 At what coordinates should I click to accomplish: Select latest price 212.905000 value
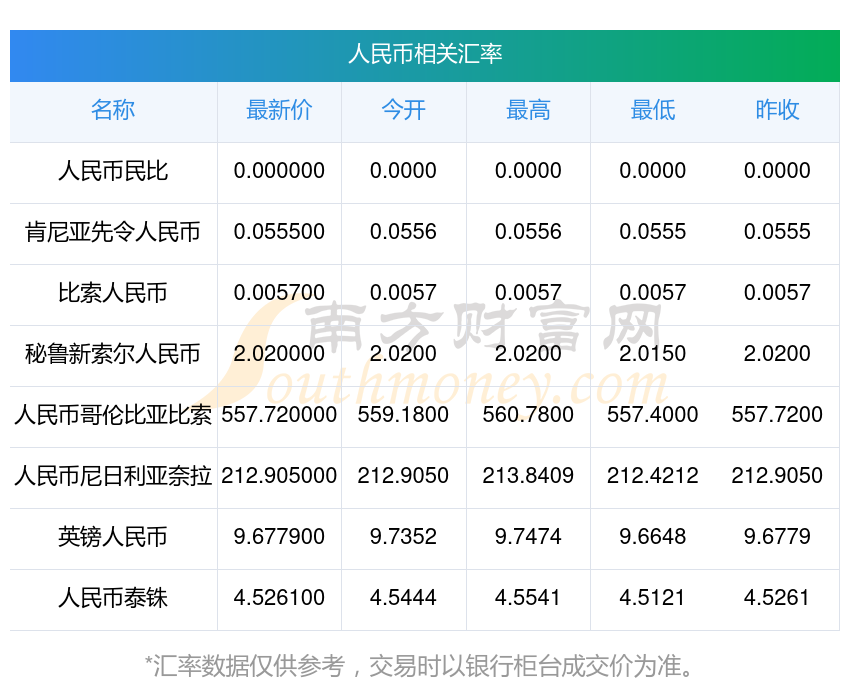tap(279, 476)
